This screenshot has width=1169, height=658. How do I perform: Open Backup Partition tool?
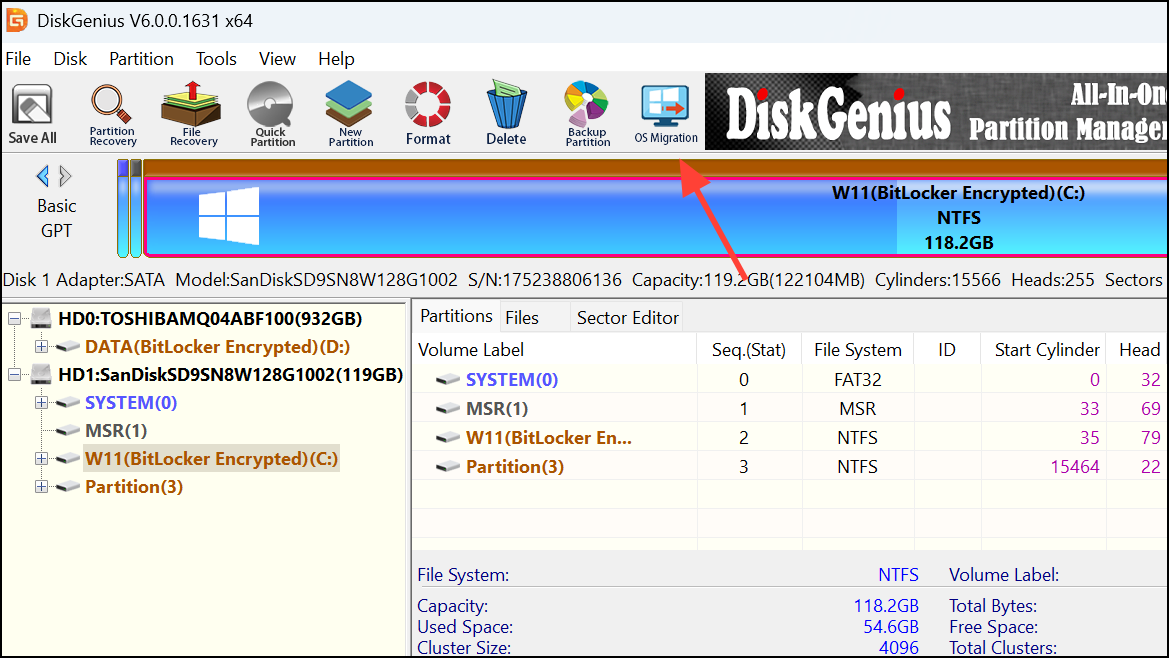point(587,114)
